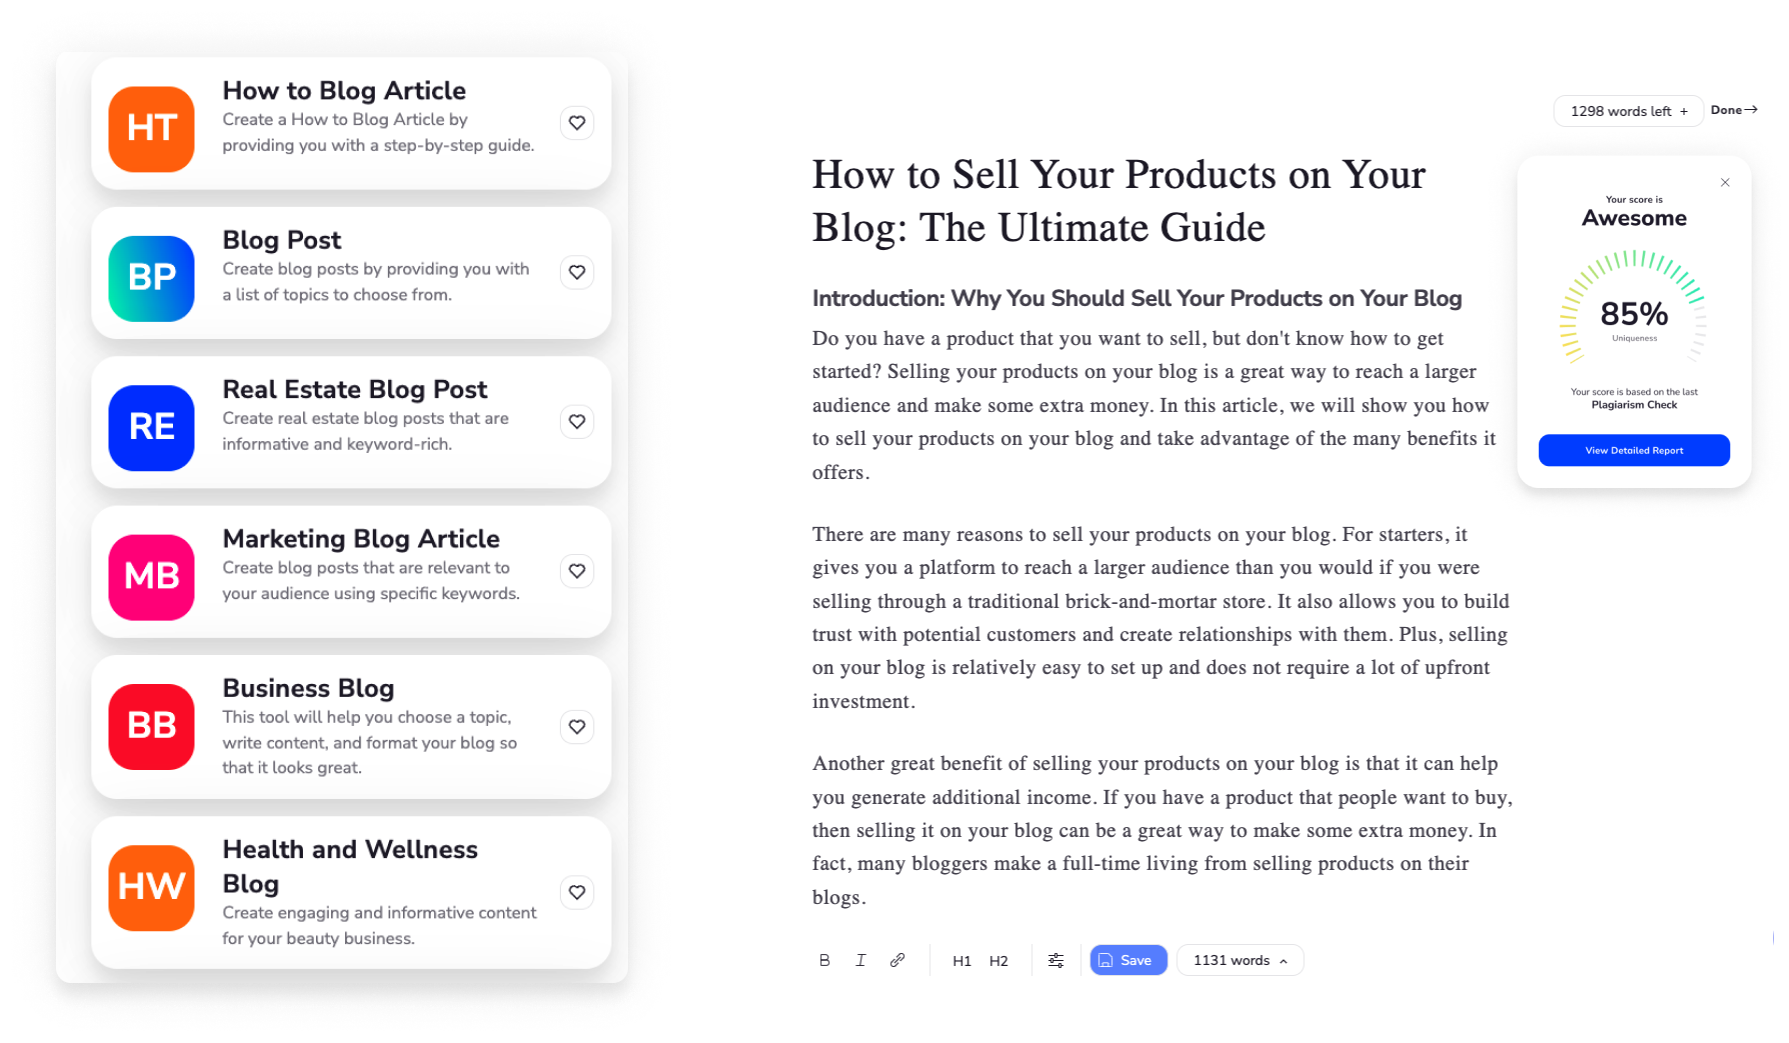Viewport: 1789px width, 1043px height.
Task: Click the plus beside 1298 words left
Action: [x=1684, y=111]
